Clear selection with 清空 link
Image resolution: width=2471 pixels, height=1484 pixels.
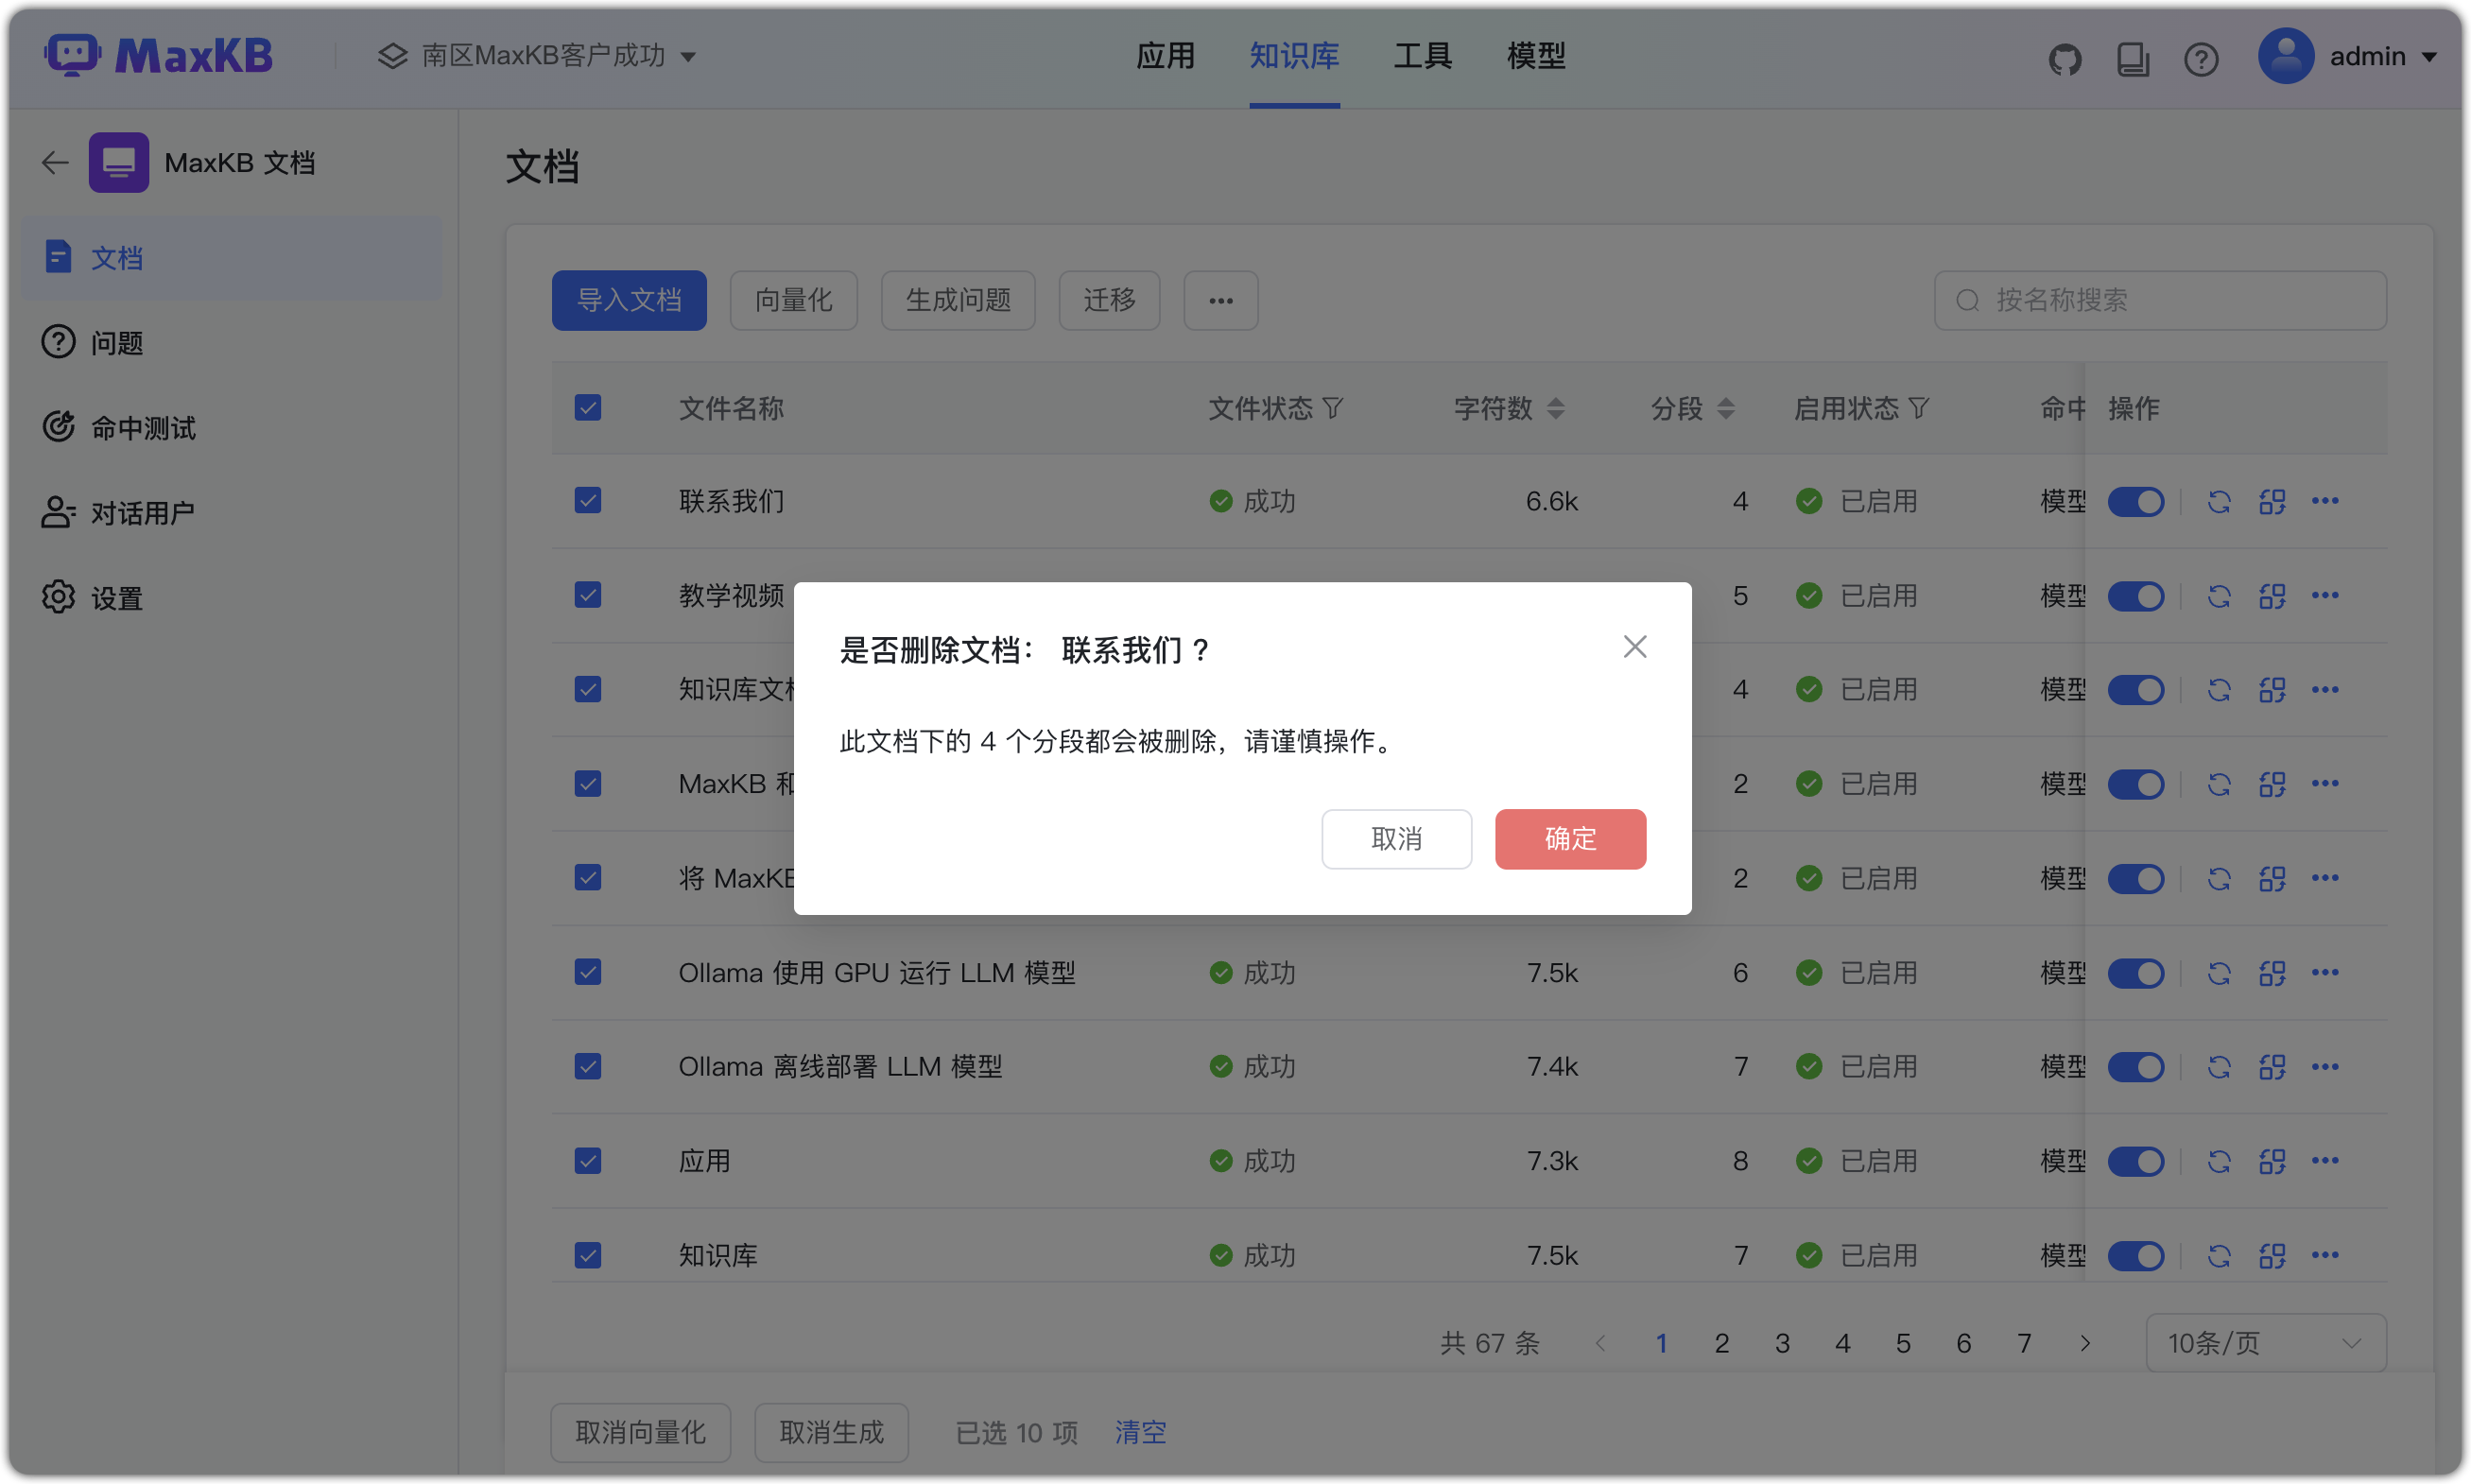[x=1140, y=1432]
